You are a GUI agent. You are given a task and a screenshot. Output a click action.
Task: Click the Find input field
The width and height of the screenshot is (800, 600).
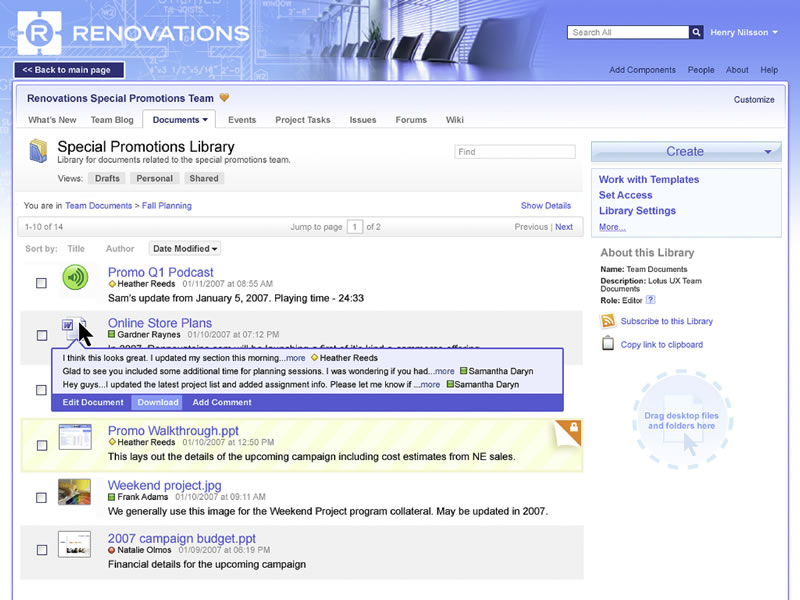pyautogui.click(x=515, y=152)
